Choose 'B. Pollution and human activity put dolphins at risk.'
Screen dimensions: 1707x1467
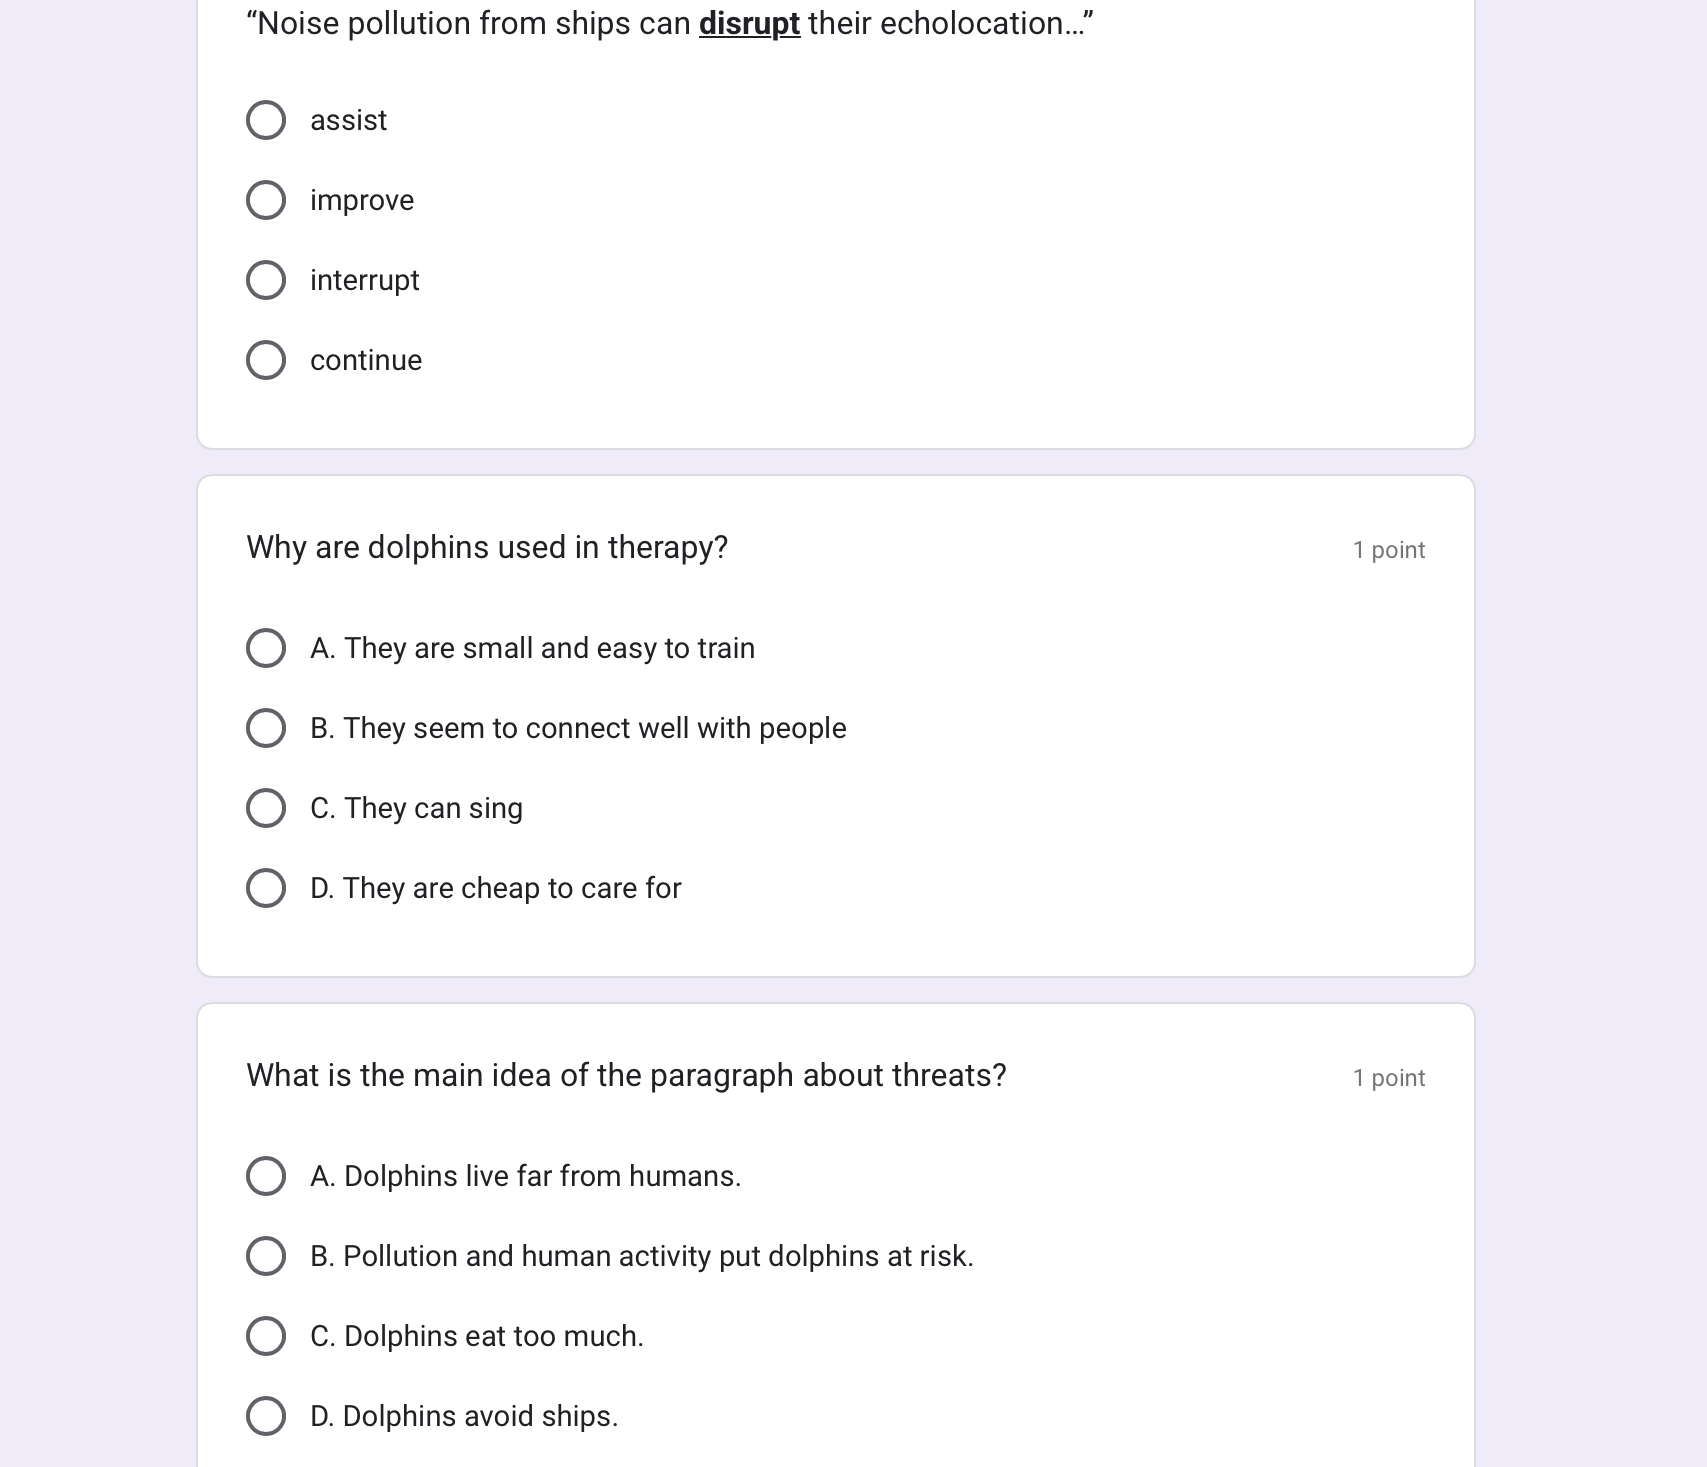[266, 1256]
